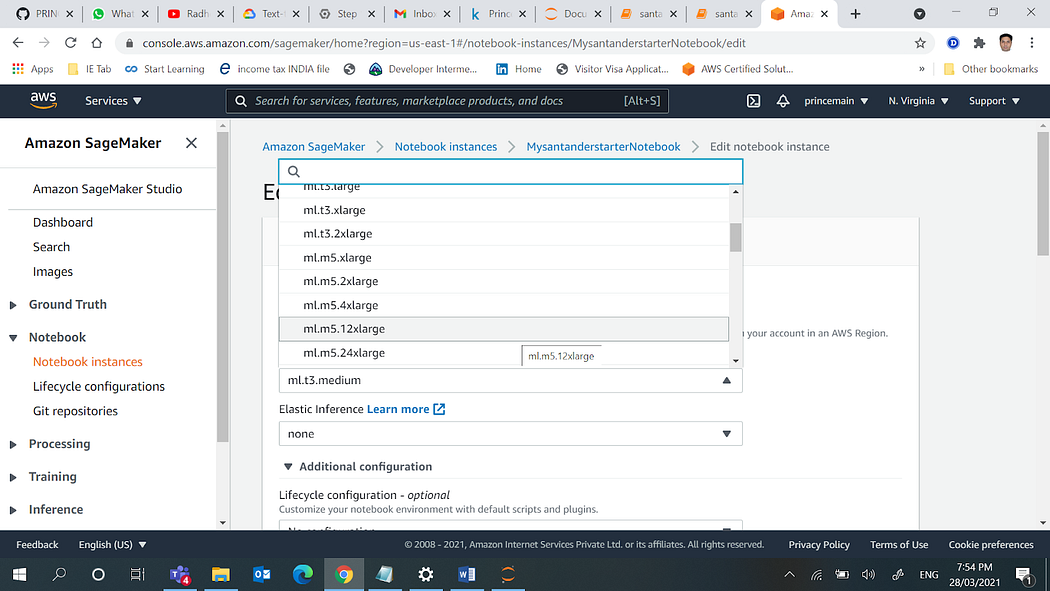Image resolution: width=1050 pixels, height=591 pixels.
Task: Select ml.m5.12xlarge instance type
Action: 504,329
